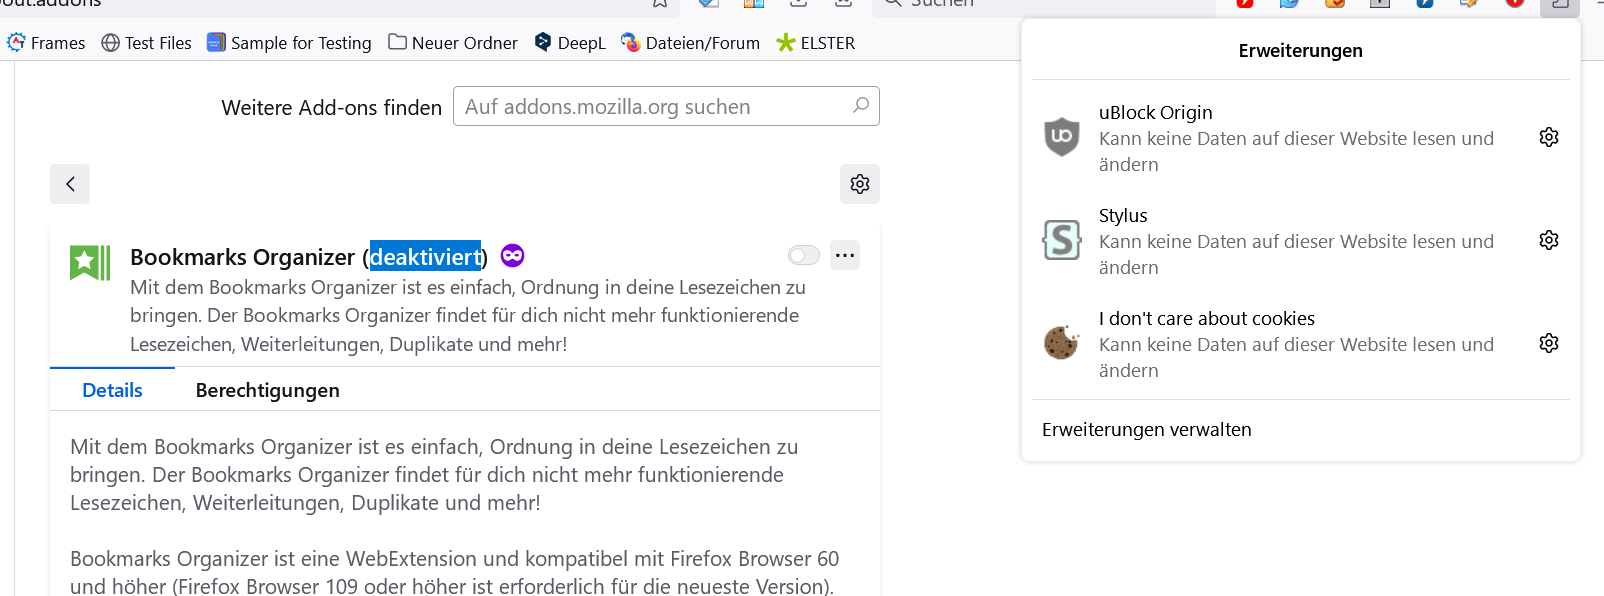
Task: Switch to the Berechtigungen tab
Action: (268, 390)
